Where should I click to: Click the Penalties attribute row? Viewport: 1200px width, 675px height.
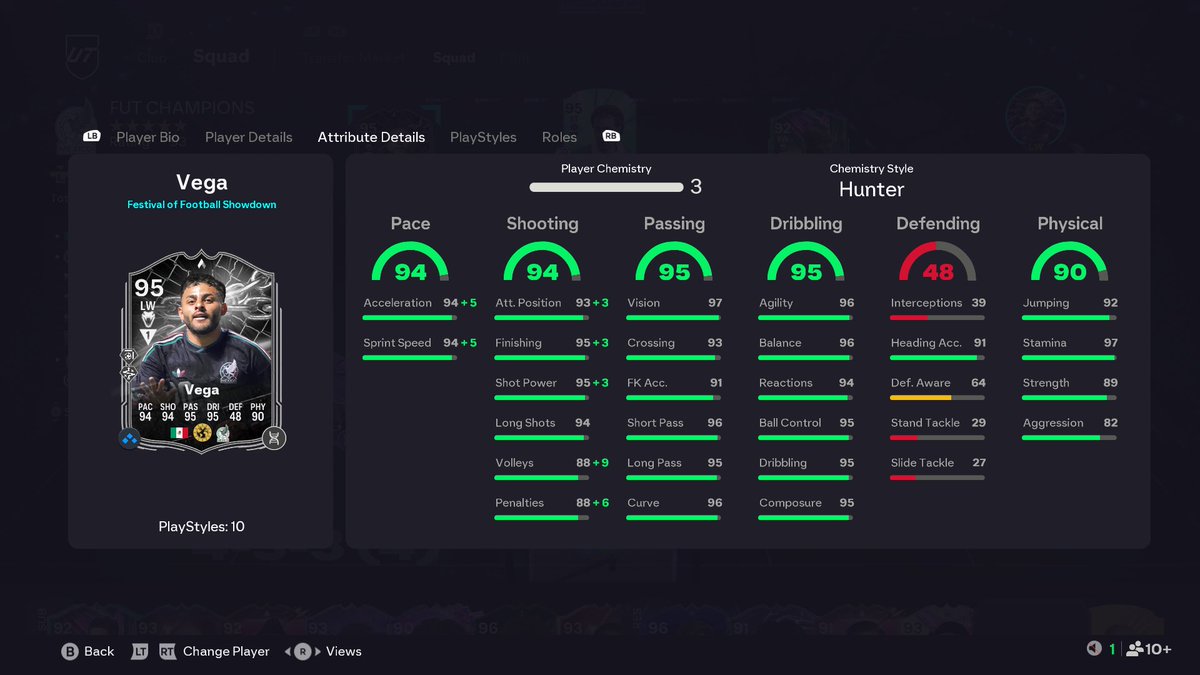pos(552,507)
